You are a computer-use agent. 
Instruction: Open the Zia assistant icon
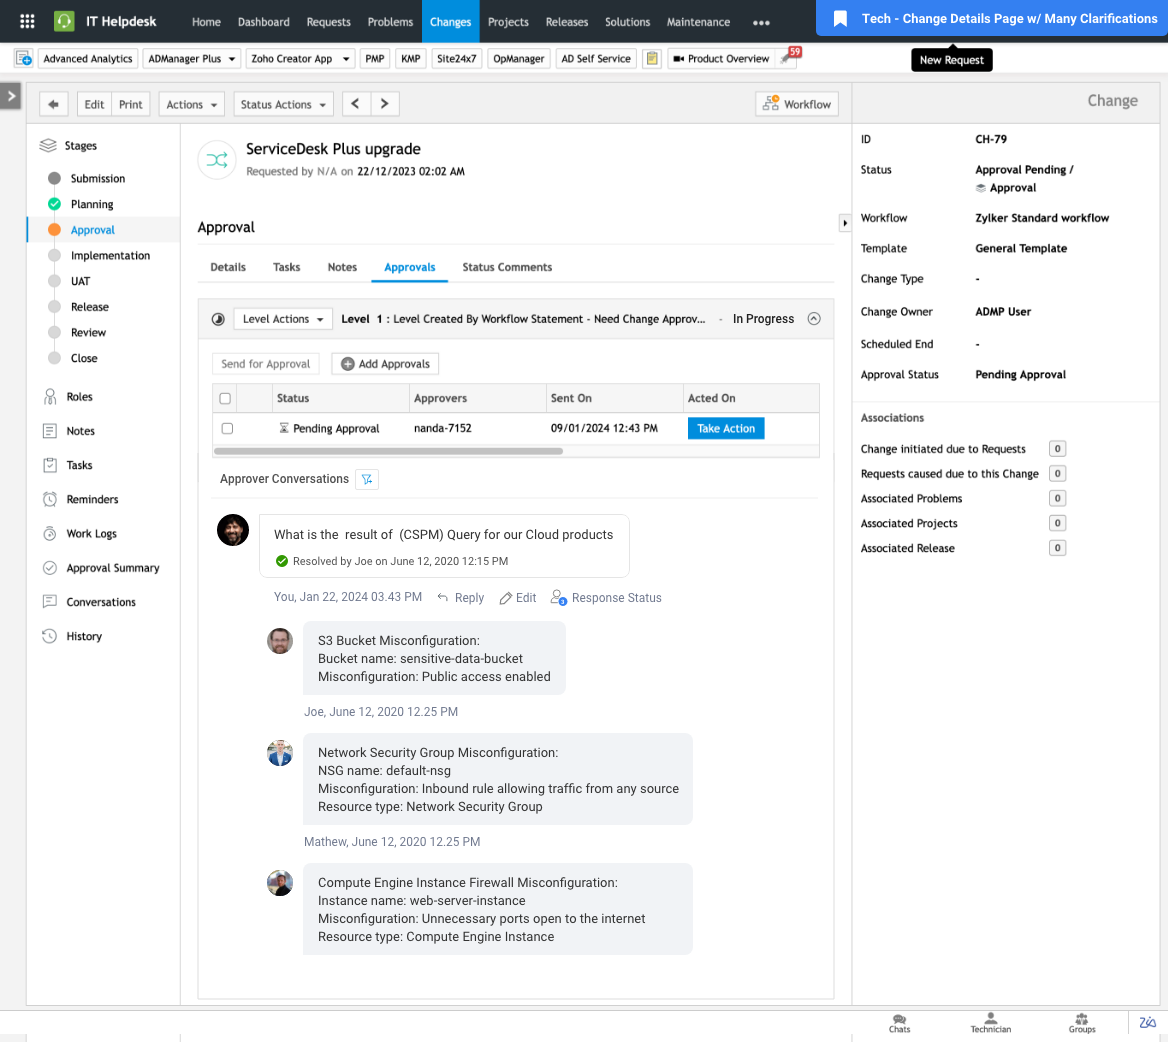tap(1147, 1022)
